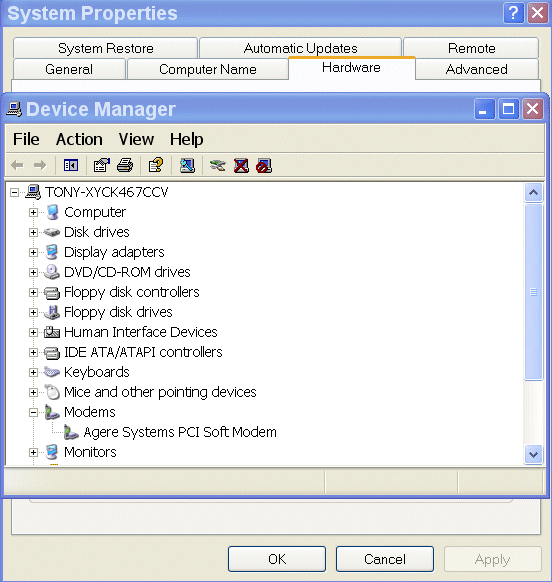Open the Action menu
This screenshot has height=582, width=552.
pos(79,140)
